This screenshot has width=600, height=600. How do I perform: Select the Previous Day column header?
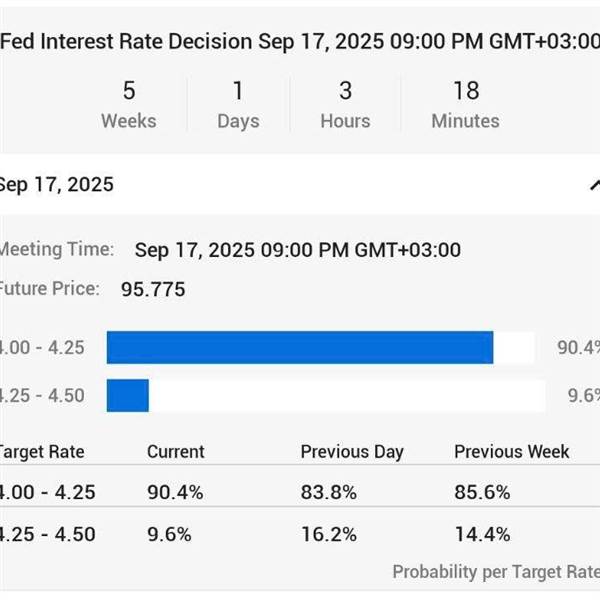[x=352, y=451]
